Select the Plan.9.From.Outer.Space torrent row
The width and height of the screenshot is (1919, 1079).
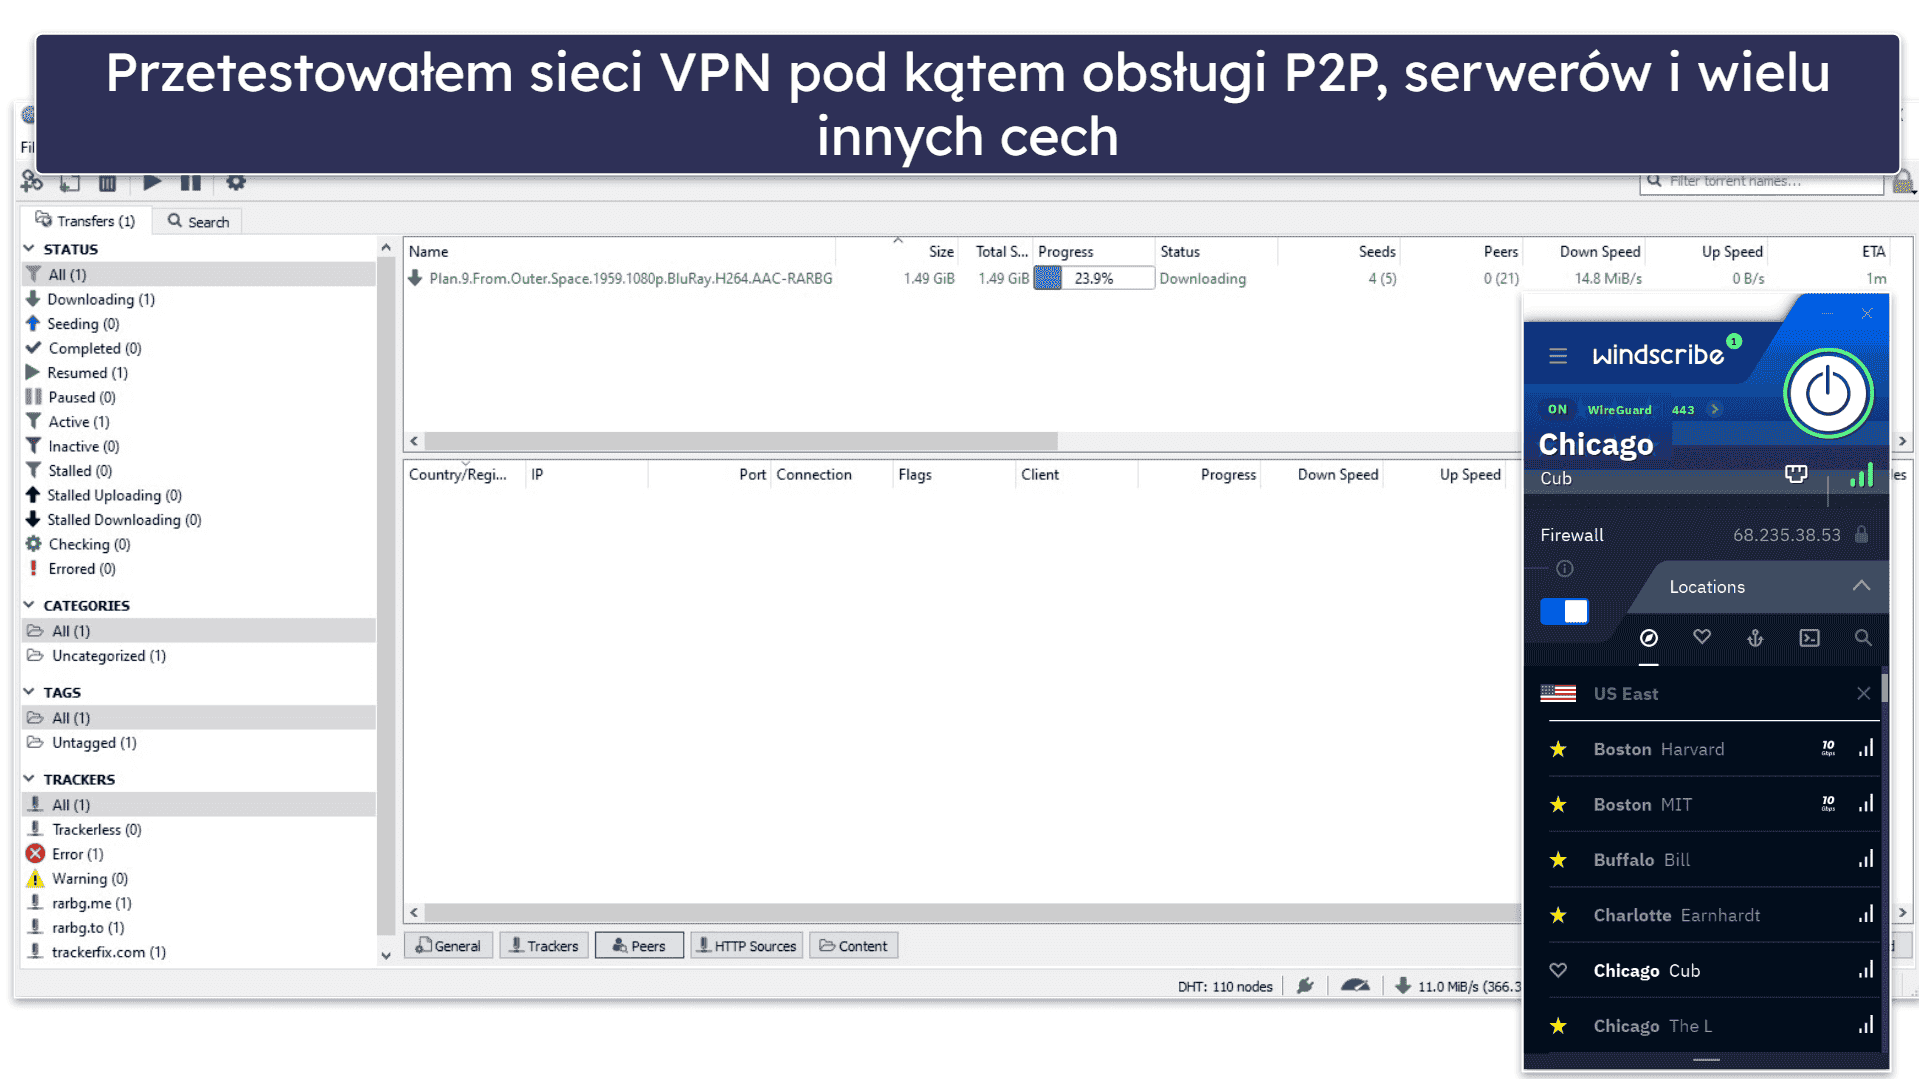point(962,279)
